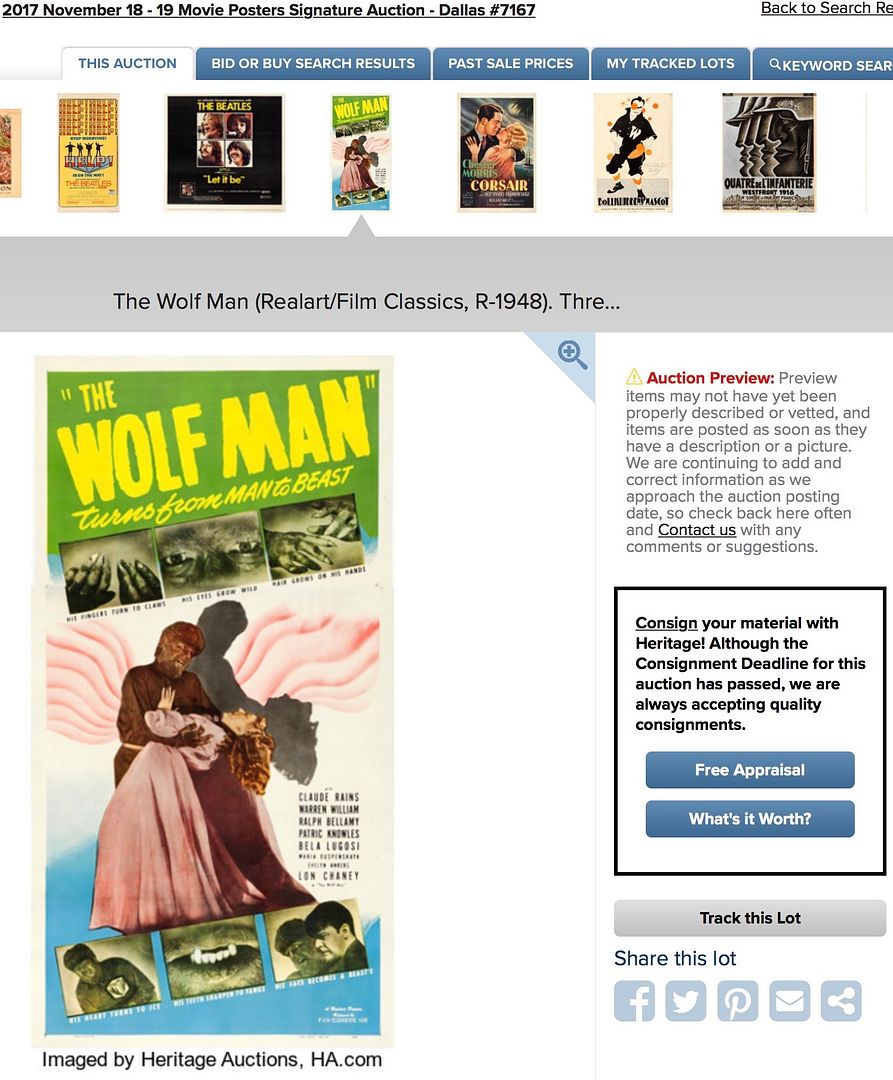Share this lot on Facebook

click(x=634, y=1001)
